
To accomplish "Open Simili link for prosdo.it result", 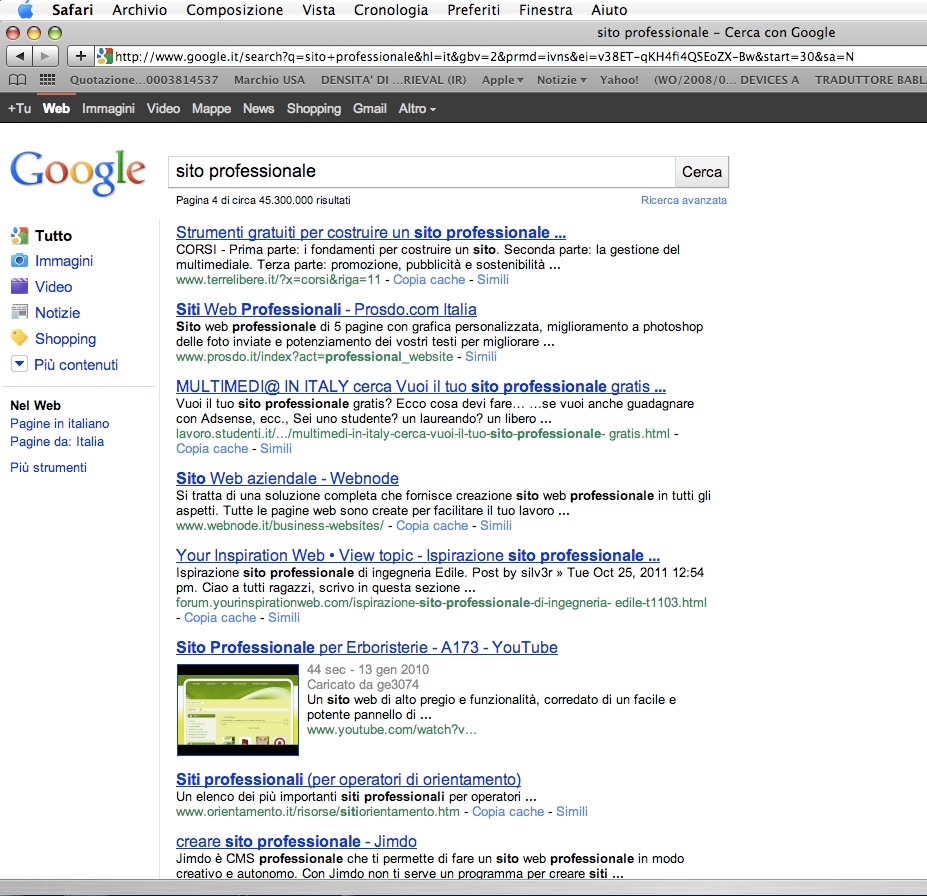I will (x=481, y=356).
